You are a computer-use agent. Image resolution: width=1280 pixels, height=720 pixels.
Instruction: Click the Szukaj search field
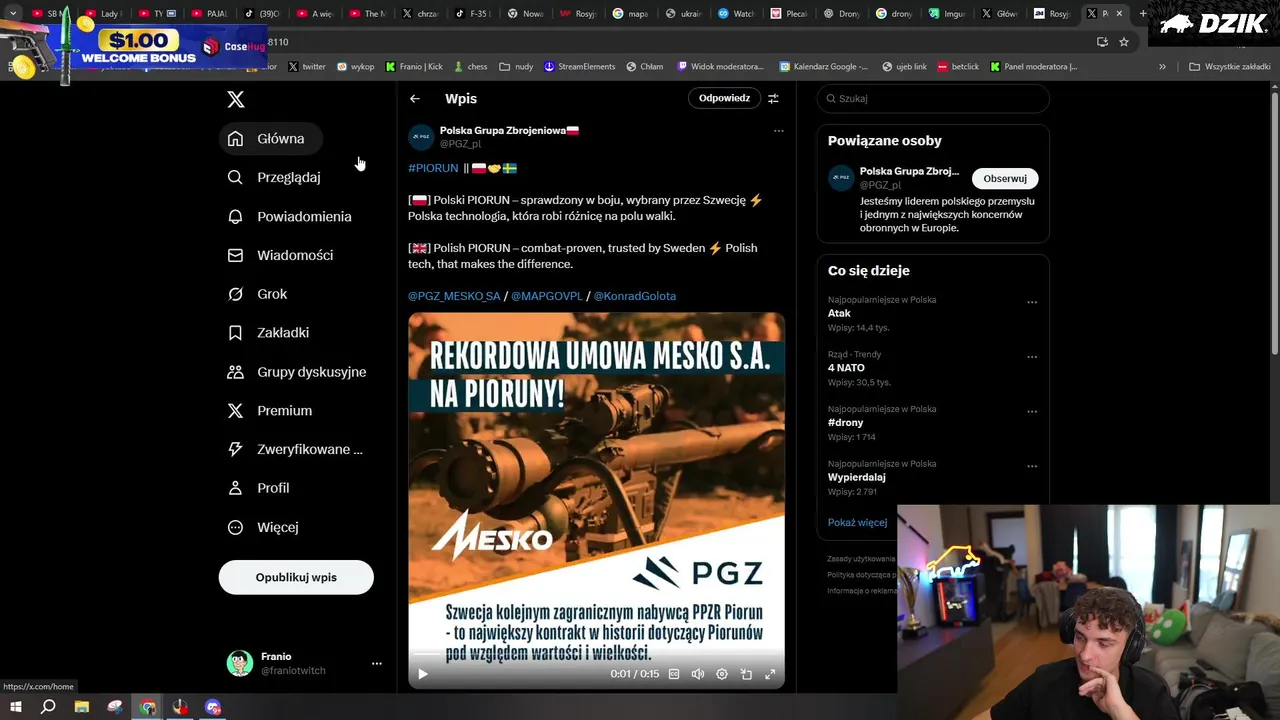(x=933, y=99)
